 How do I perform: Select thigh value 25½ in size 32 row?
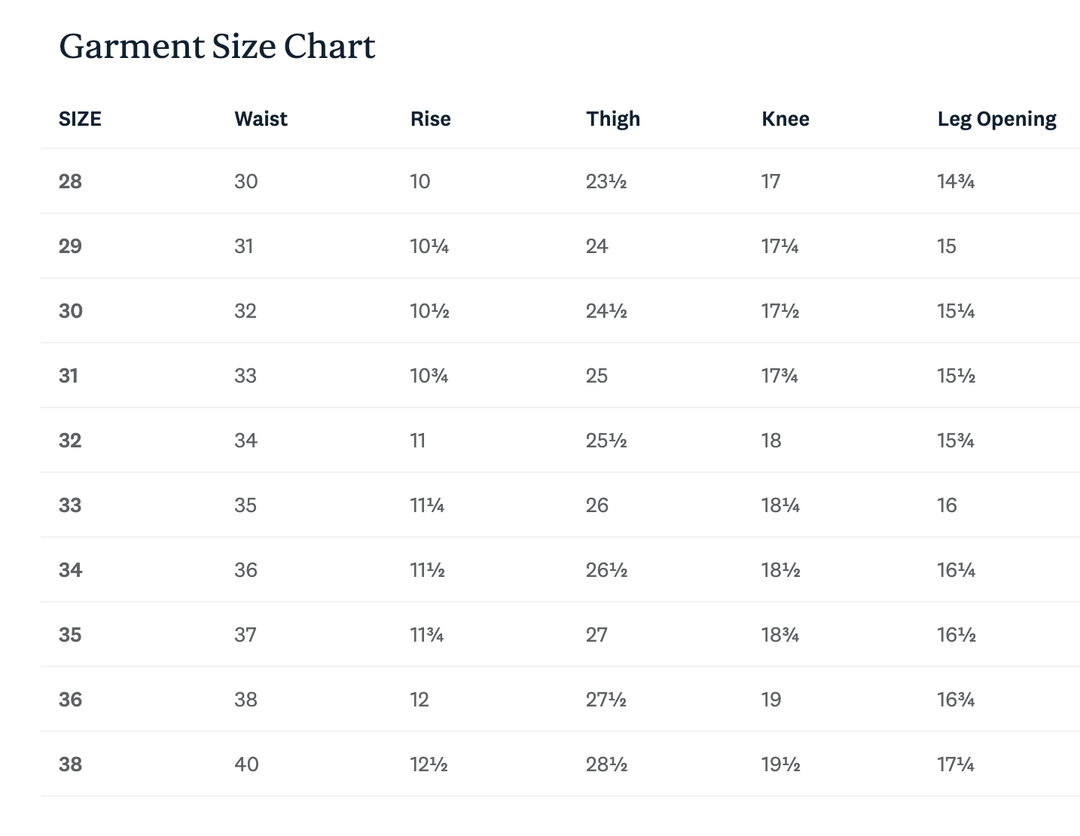(x=606, y=440)
